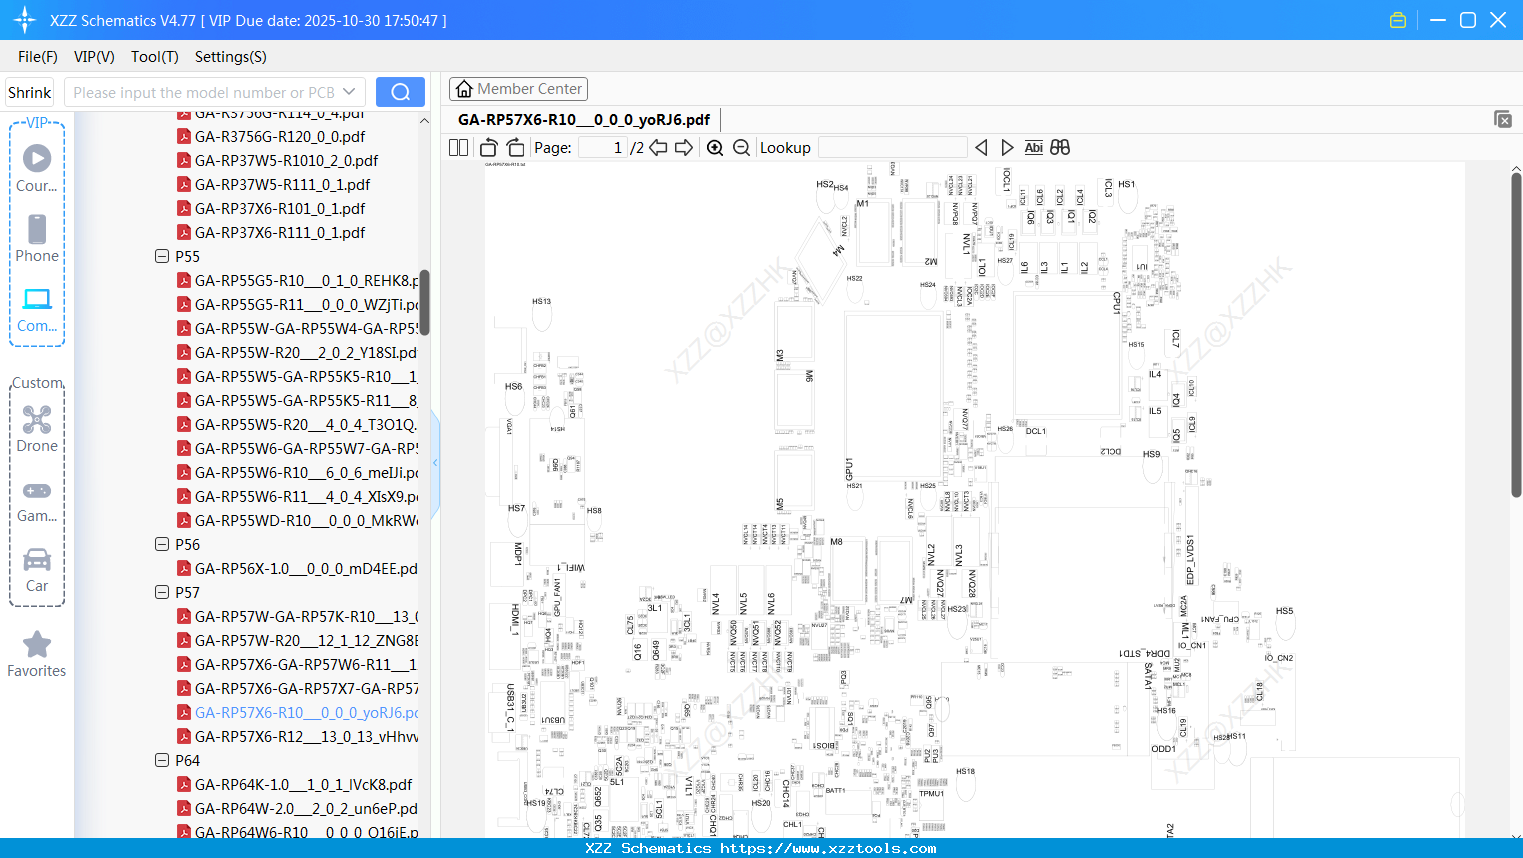Open the Tool(T) menu
Screen dimensions: 1523x858
[155, 57]
